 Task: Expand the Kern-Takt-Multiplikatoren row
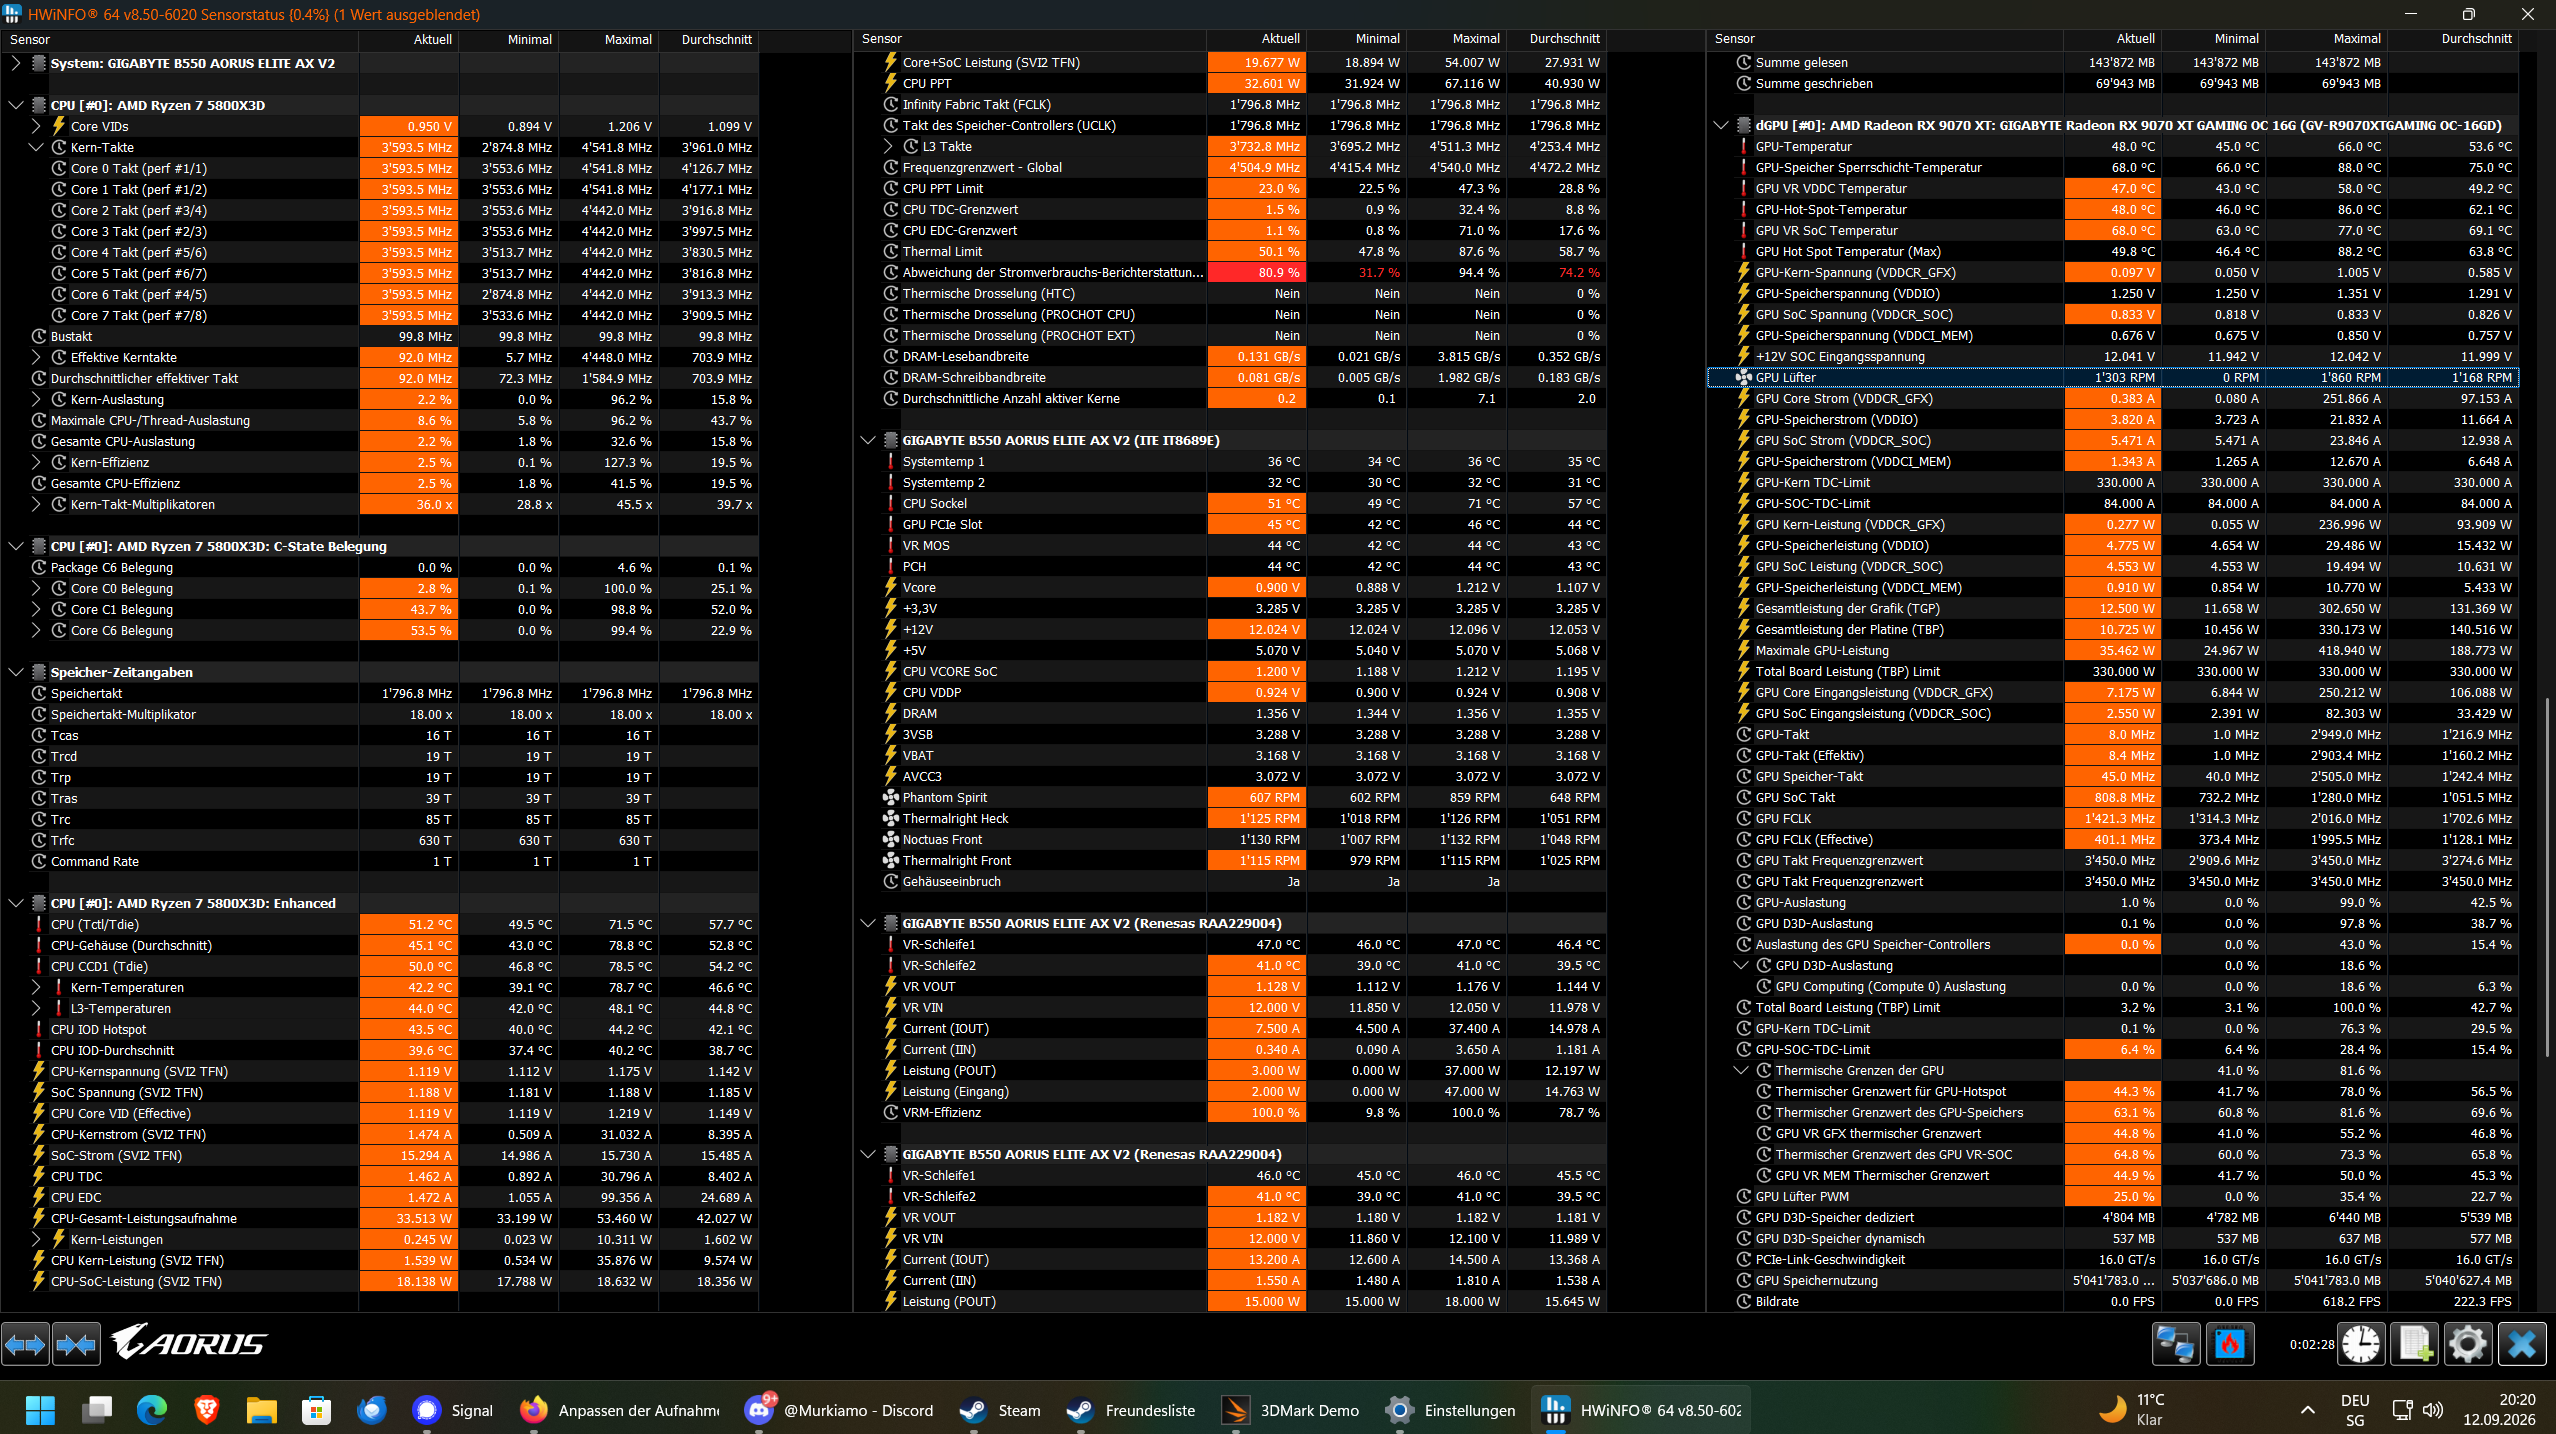(x=36, y=504)
